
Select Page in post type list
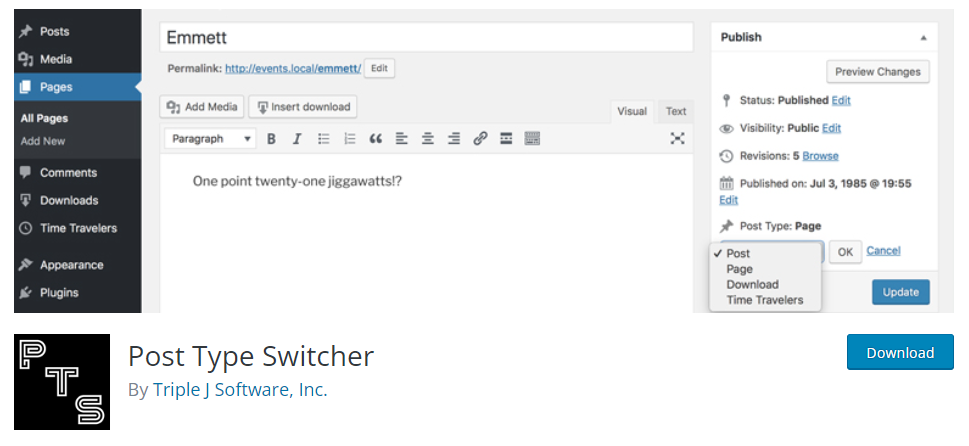pos(765,269)
